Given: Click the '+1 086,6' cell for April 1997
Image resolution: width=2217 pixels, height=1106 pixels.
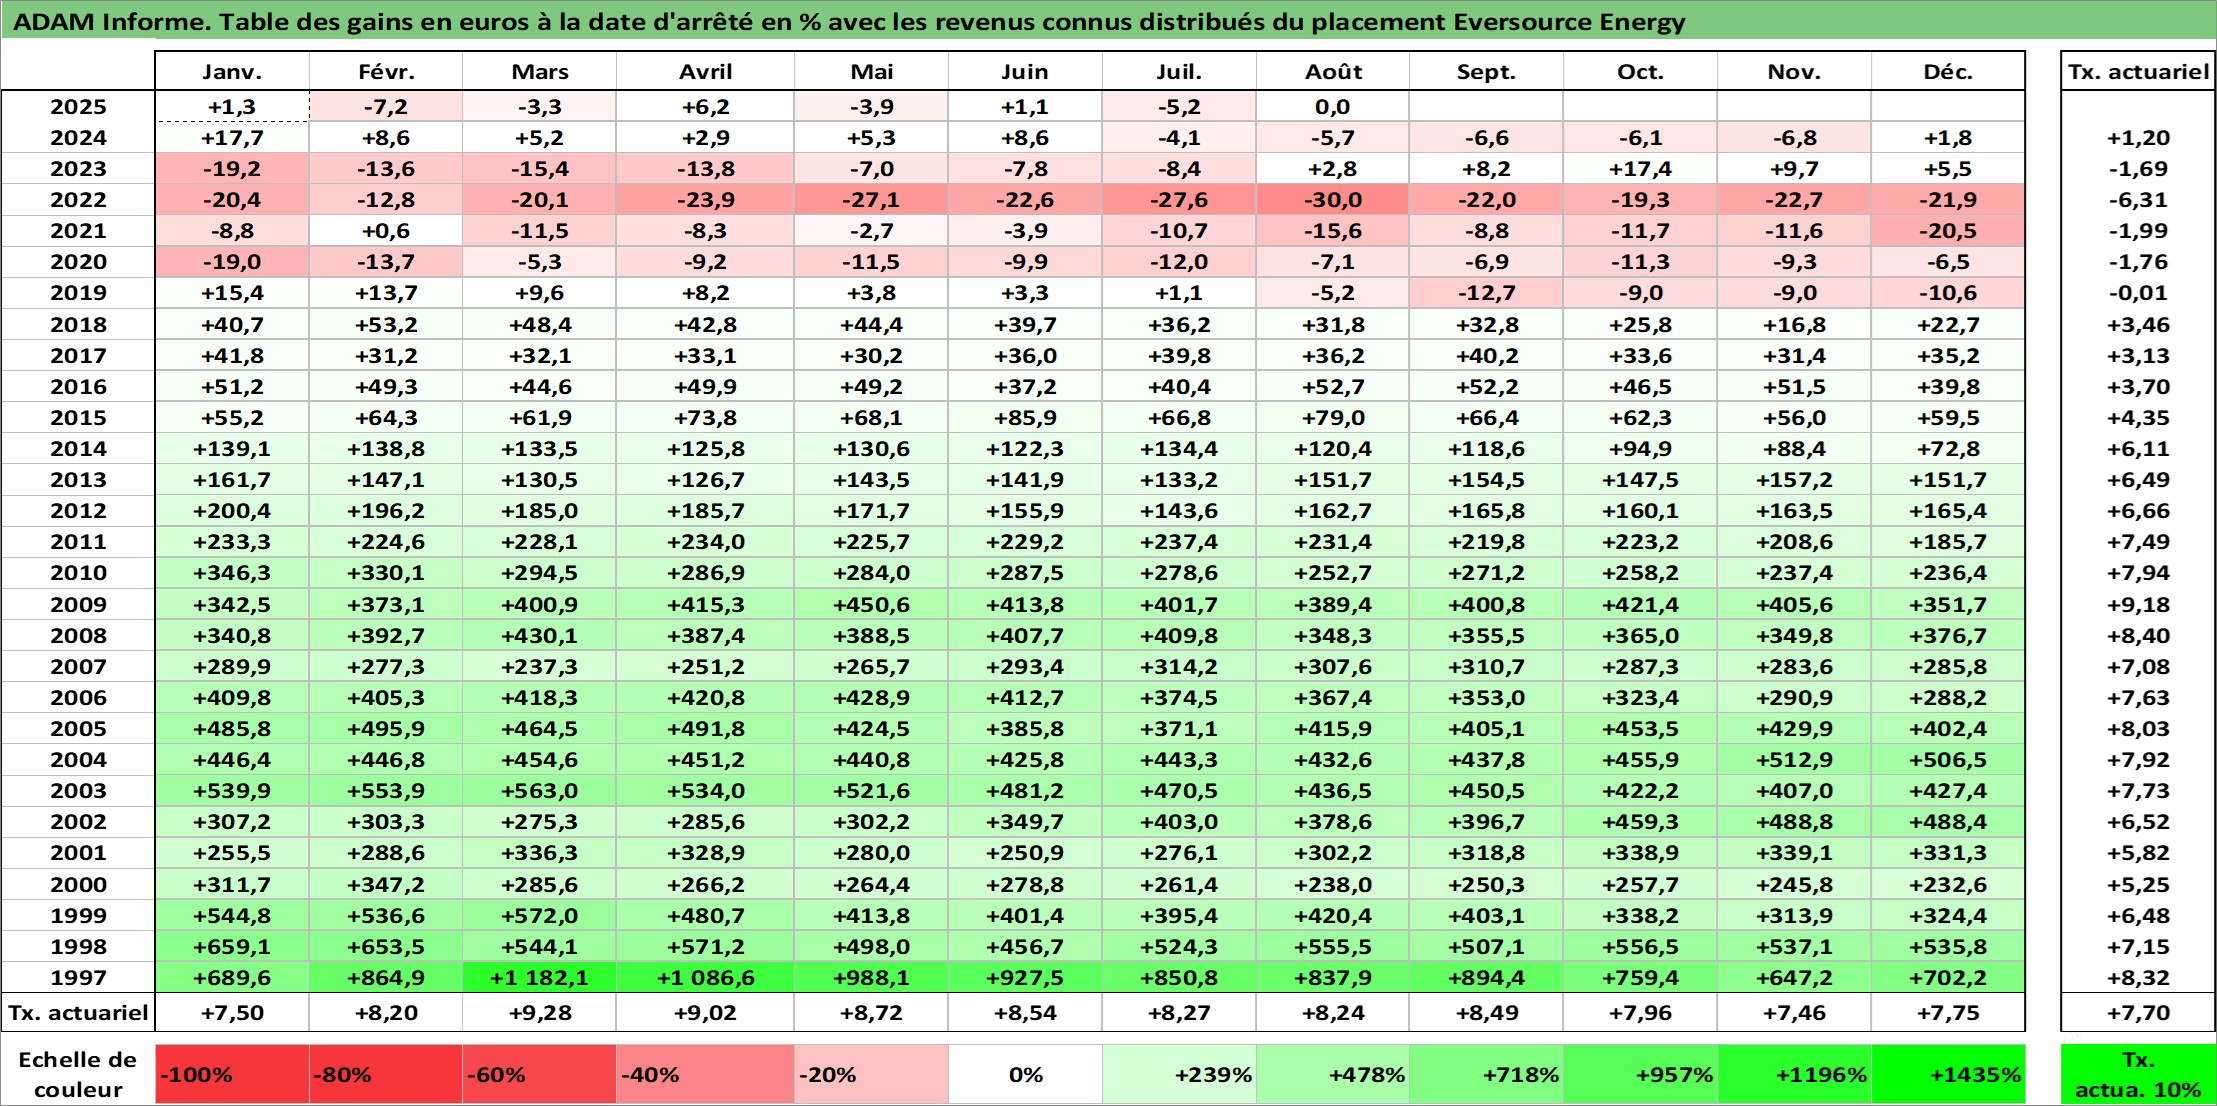Looking at the screenshot, I should (705, 977).
